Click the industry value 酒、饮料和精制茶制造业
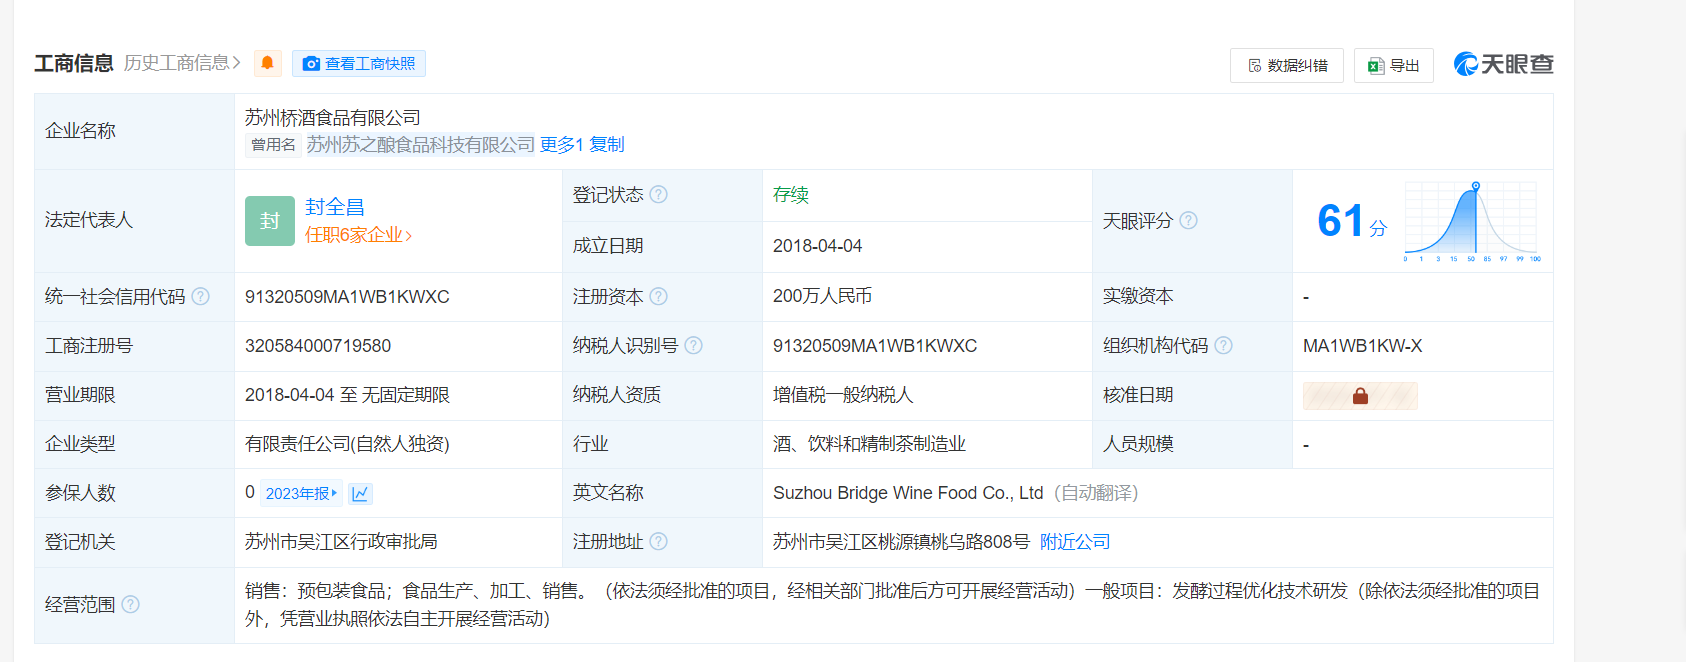Viewport: 1686px width, 662px height. click(x=869, y=444)
